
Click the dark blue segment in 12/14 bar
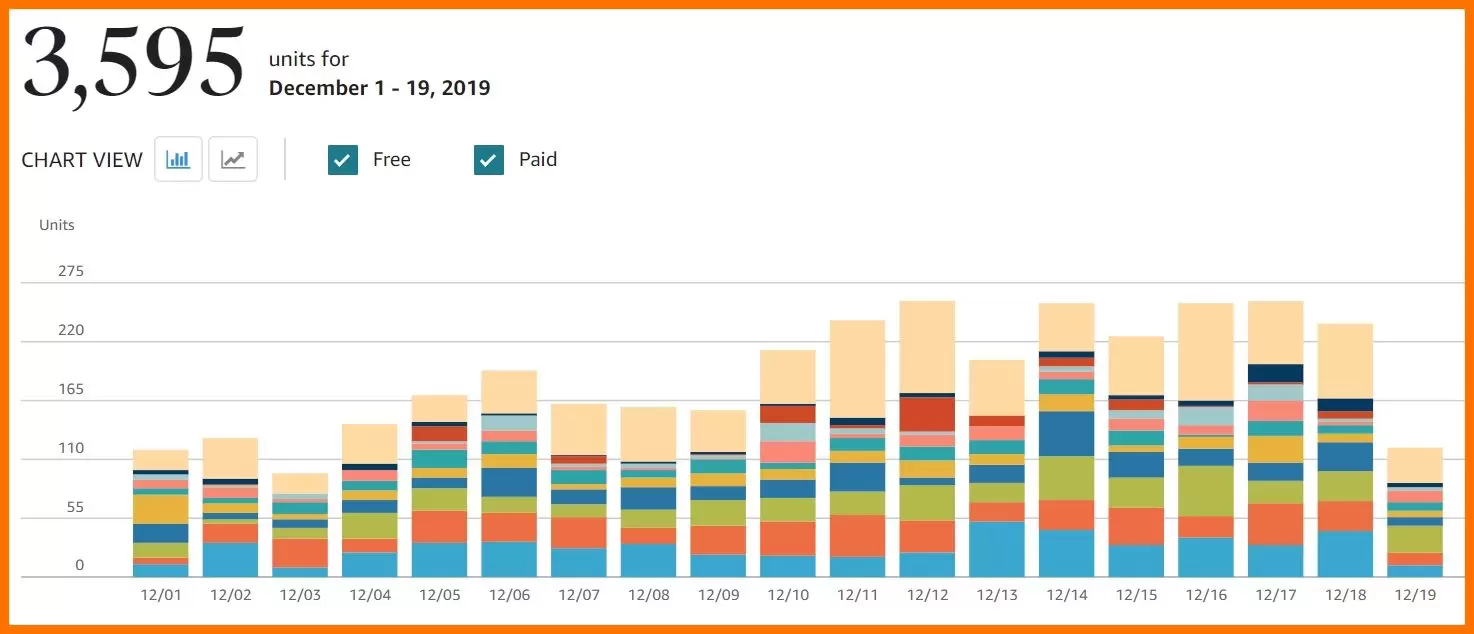[1066, 434]
